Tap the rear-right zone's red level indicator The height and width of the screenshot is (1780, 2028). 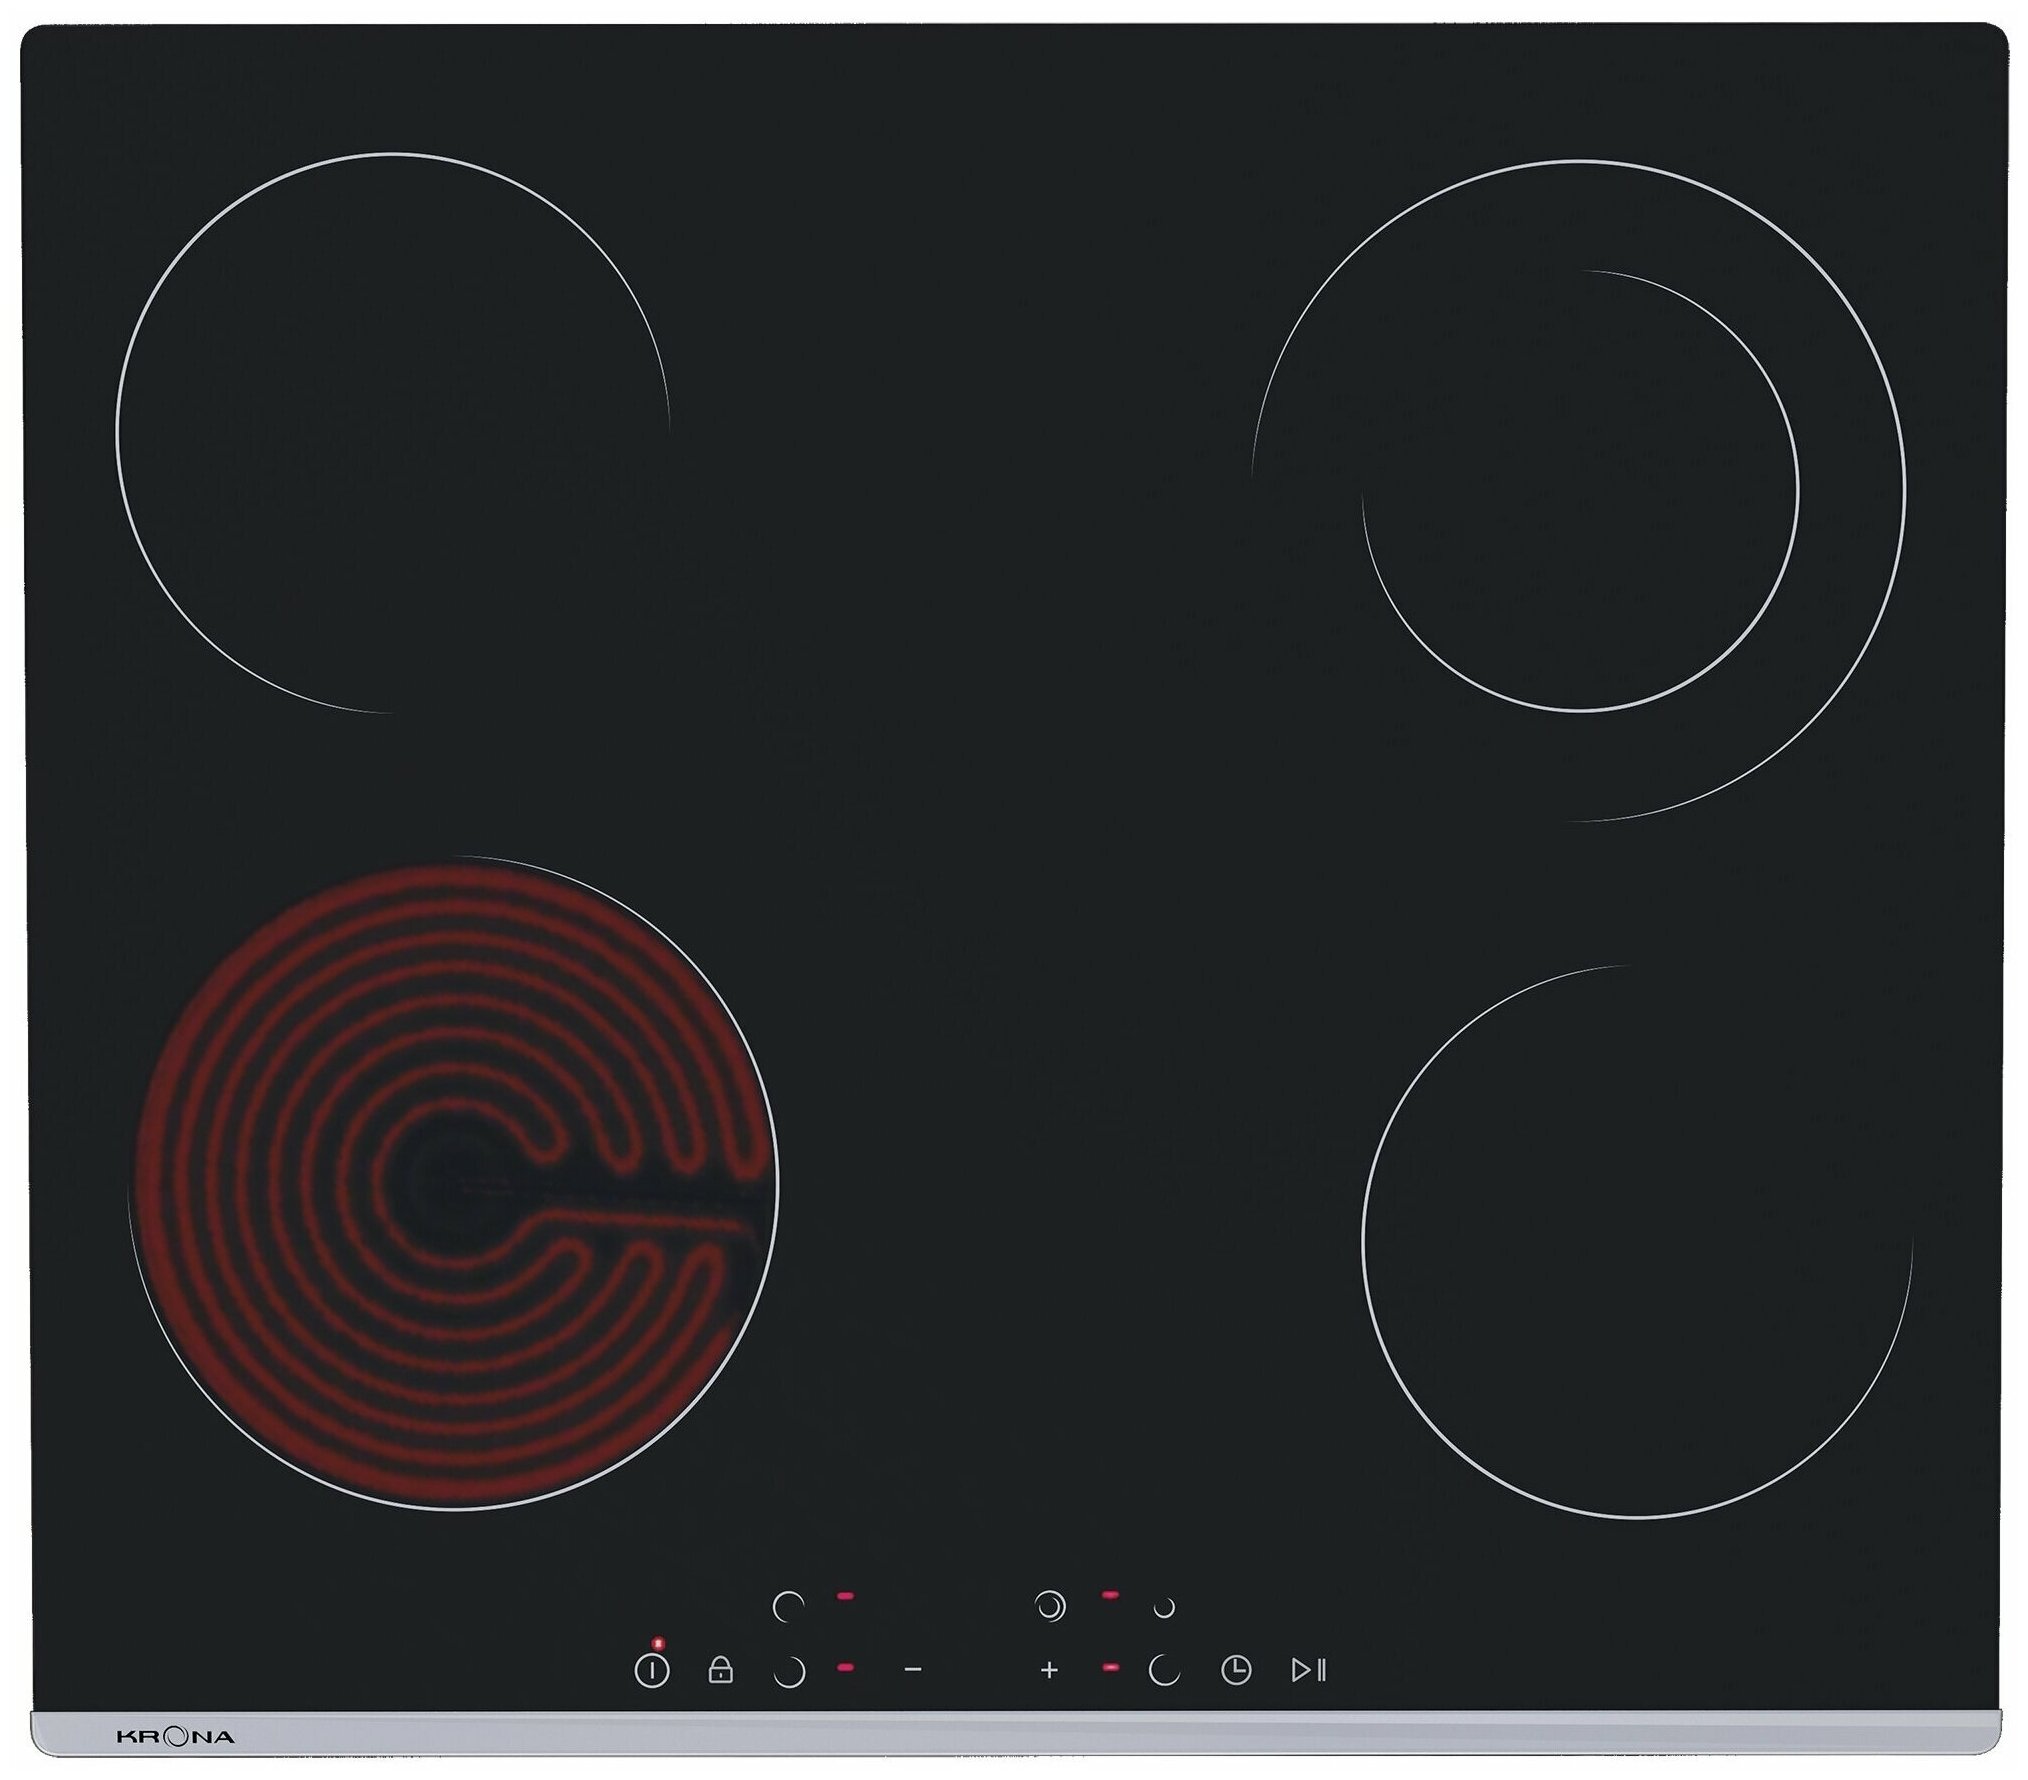point(1109,1595)
